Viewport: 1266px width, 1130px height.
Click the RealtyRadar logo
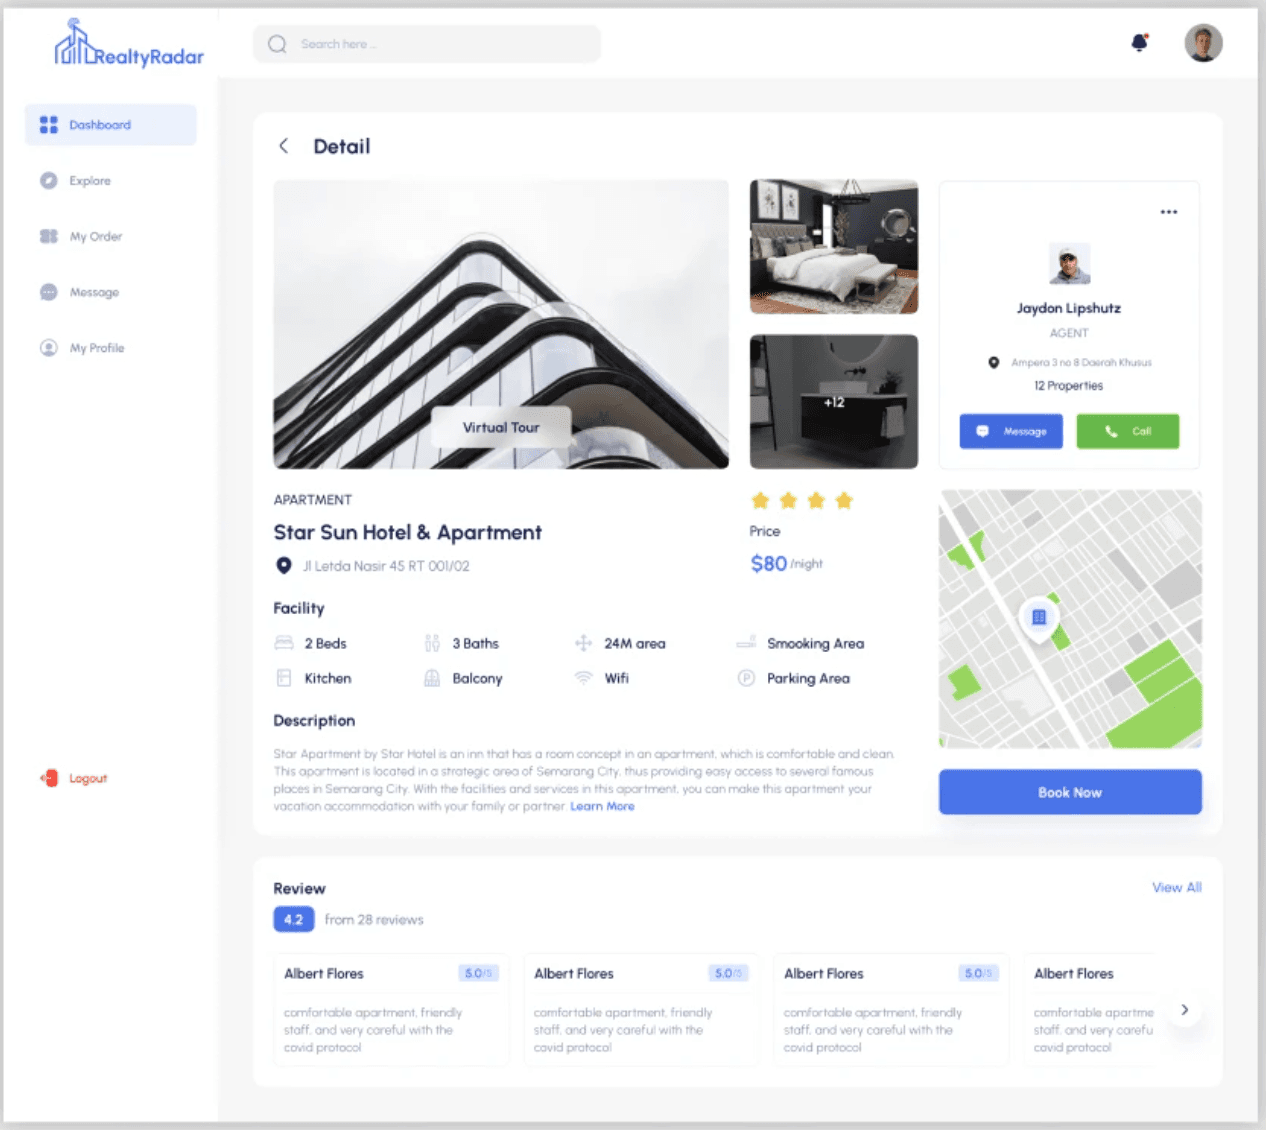pyautogui.click(x=129, y=44)
